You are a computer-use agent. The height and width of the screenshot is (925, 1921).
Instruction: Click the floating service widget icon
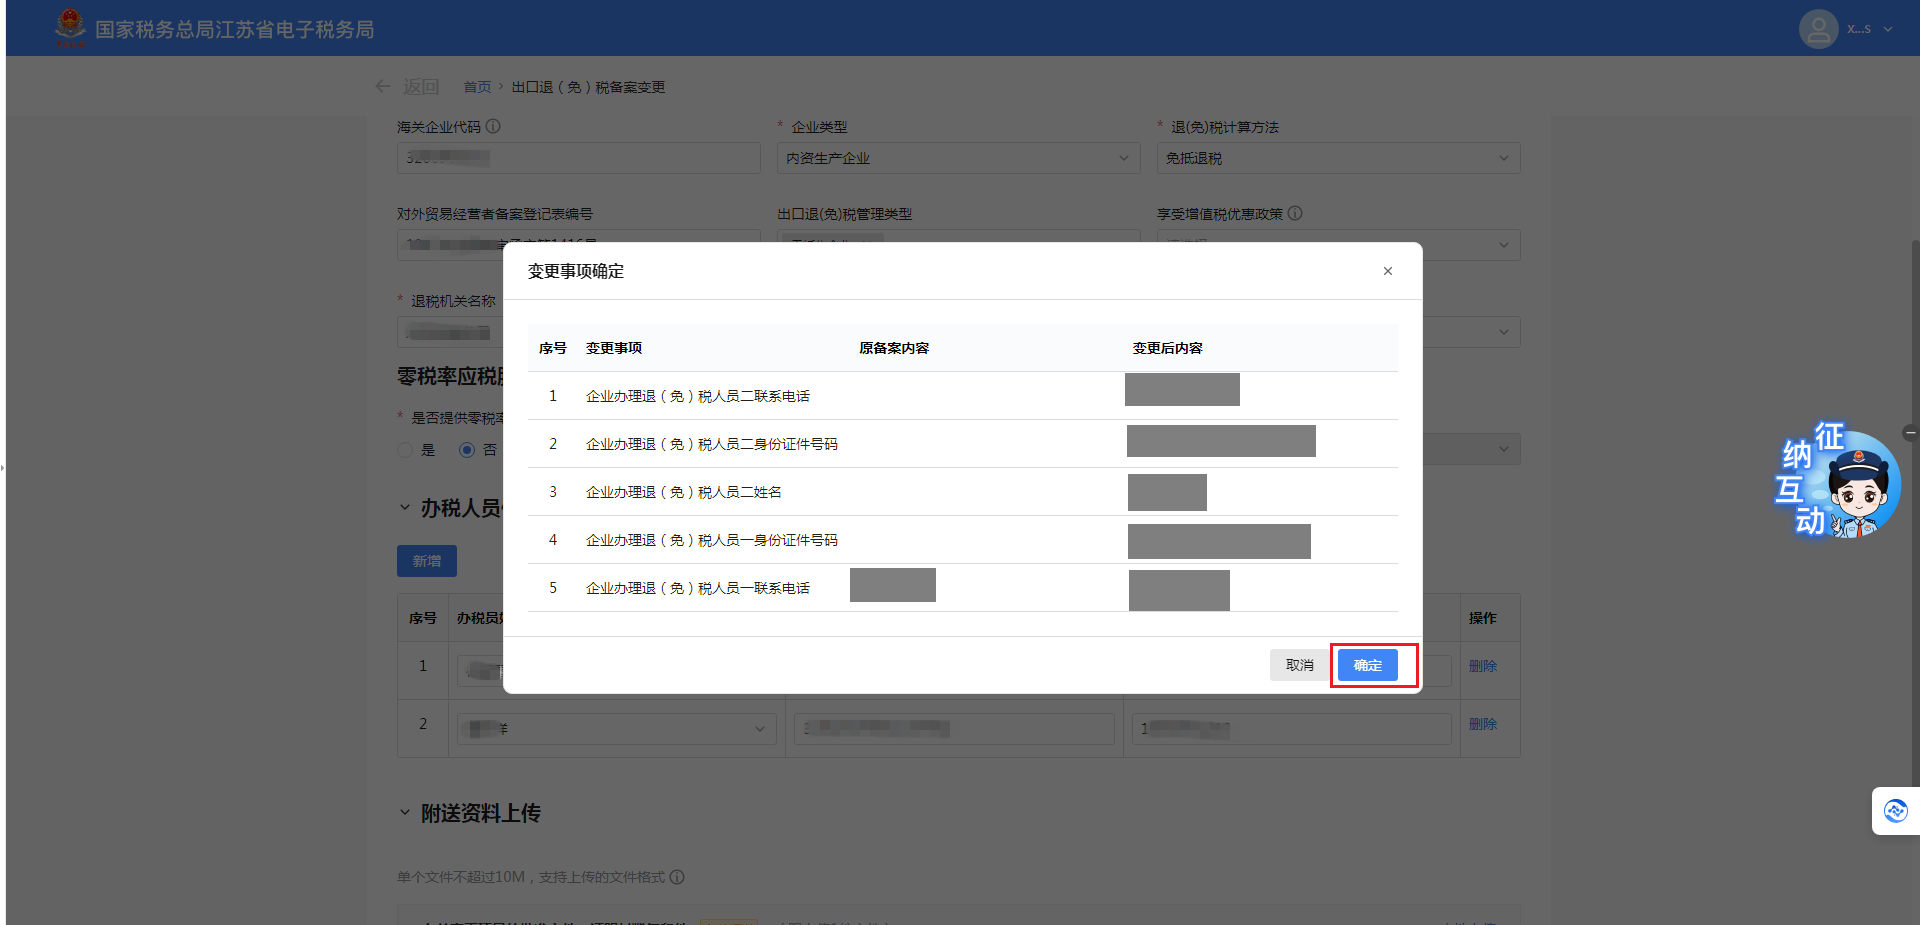pyautogui.click(x=1895, y=811)
